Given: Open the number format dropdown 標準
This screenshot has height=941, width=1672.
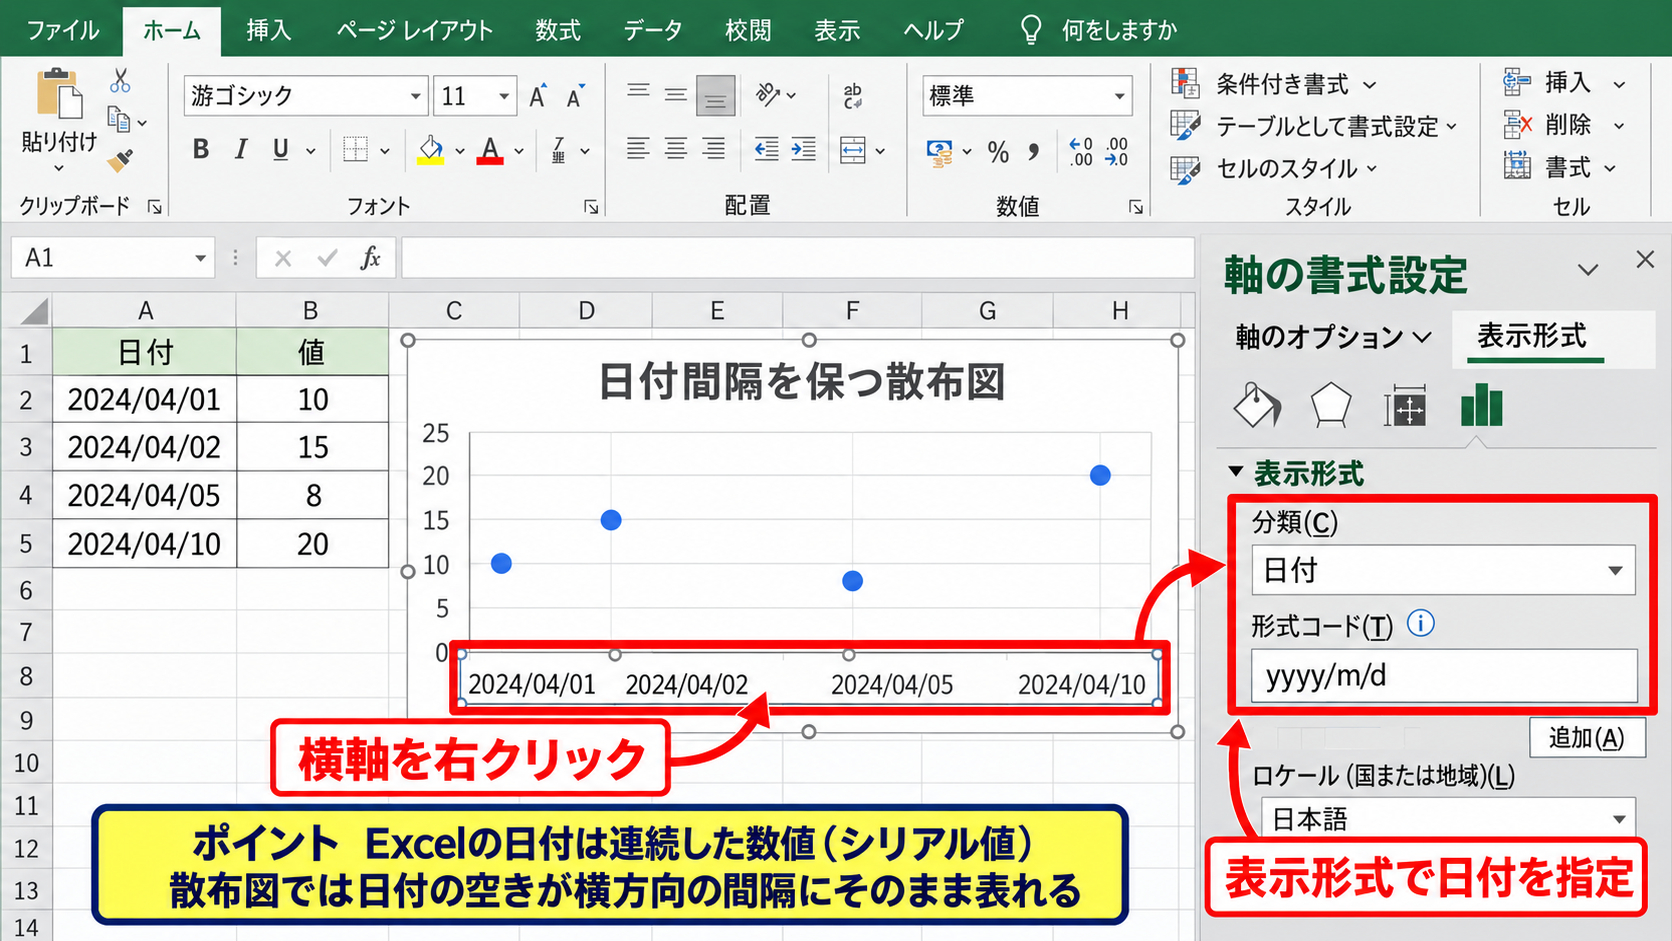Looking at the screenshot, I should pos(1119,96).
